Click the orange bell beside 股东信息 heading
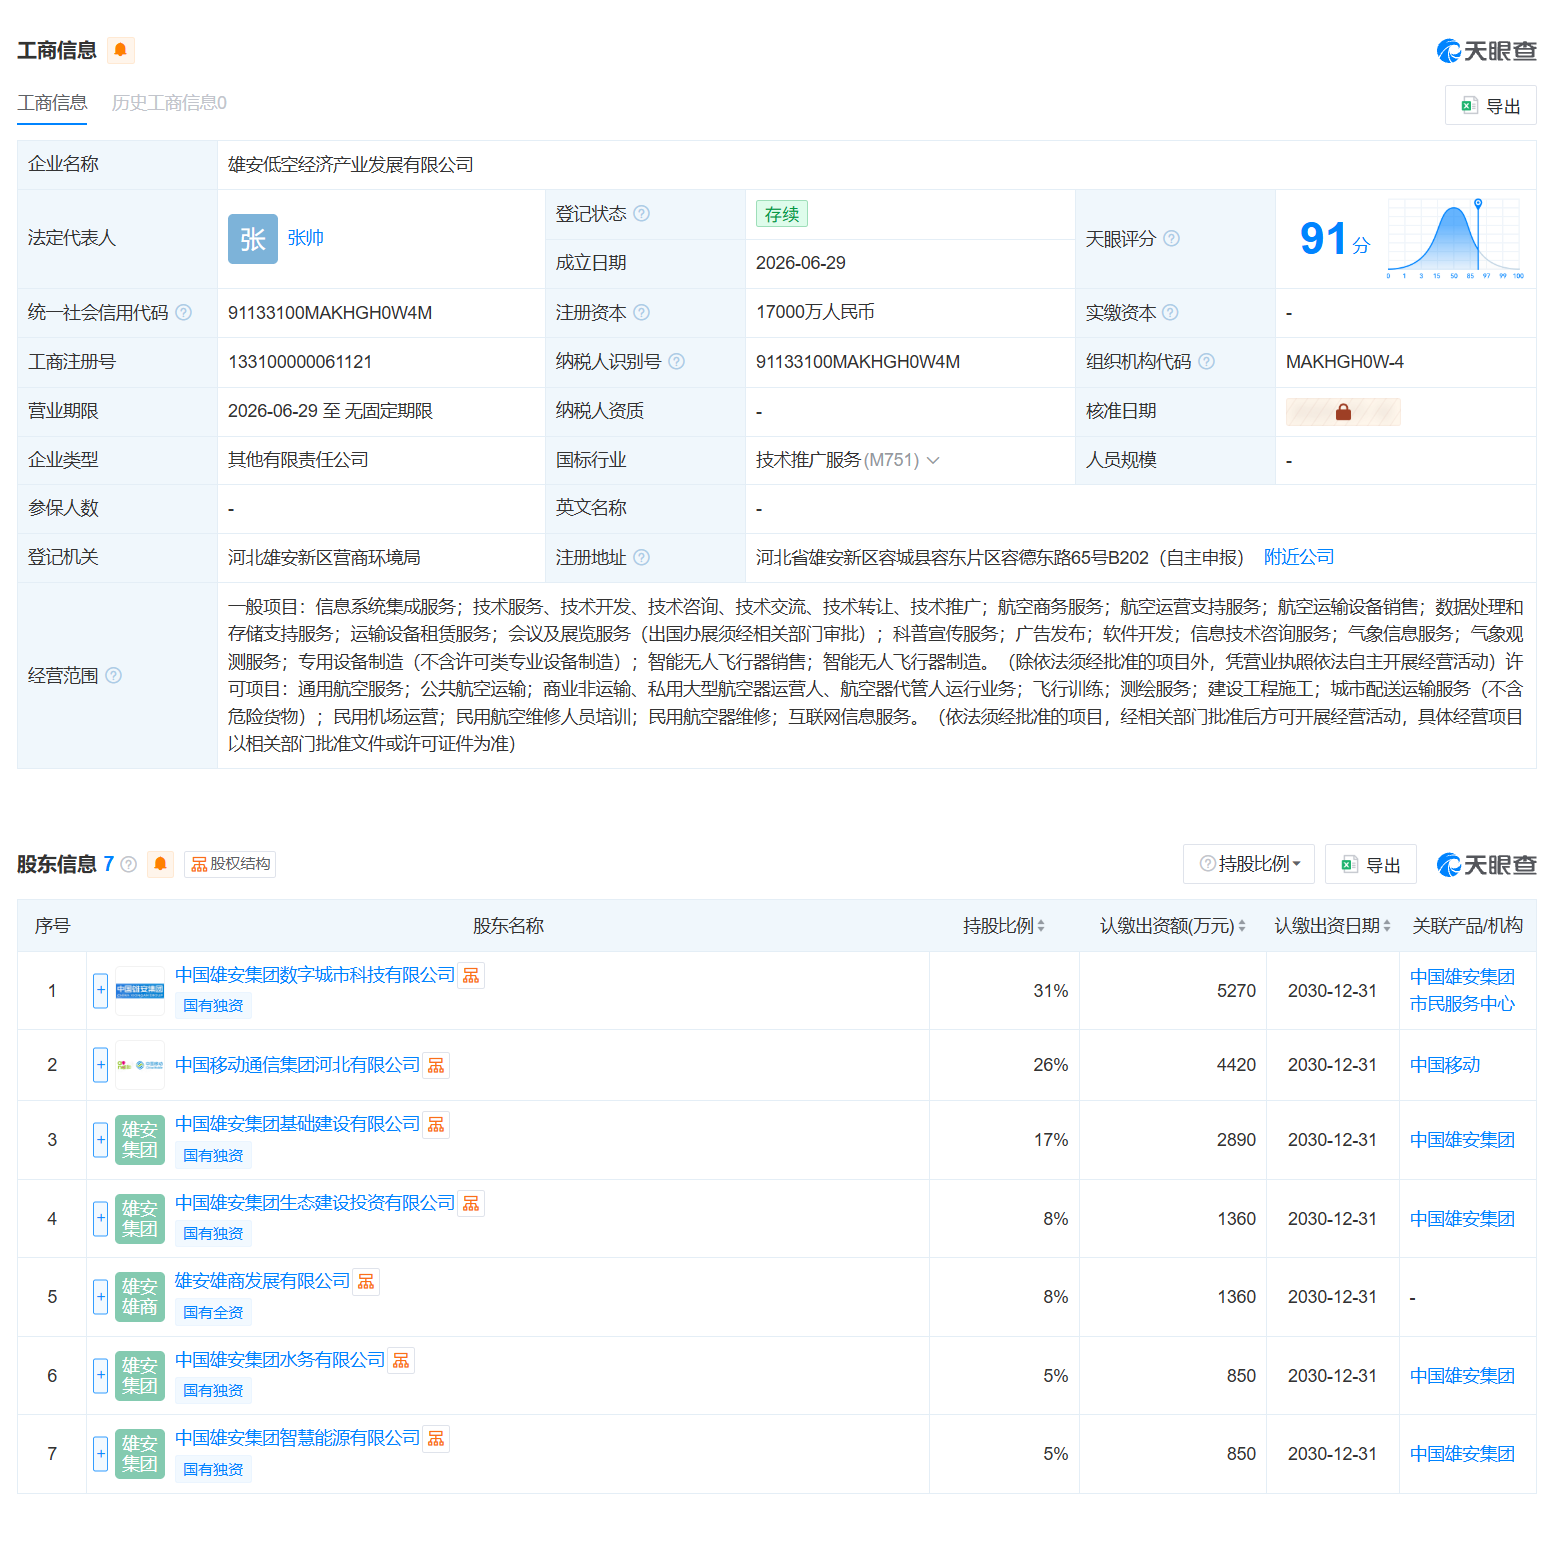1556x1541 pixels. [160, 864]
